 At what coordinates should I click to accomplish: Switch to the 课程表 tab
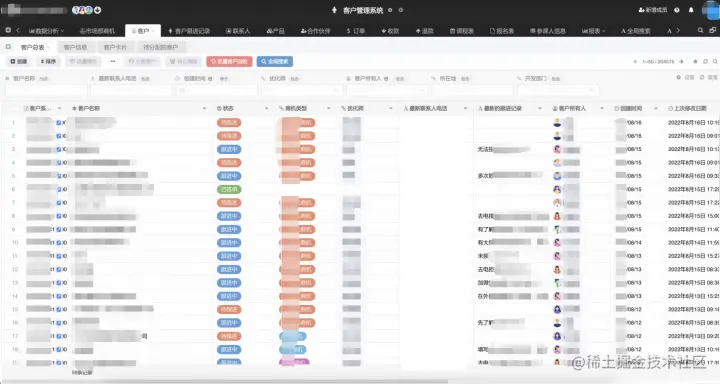[x=461, y=31]
